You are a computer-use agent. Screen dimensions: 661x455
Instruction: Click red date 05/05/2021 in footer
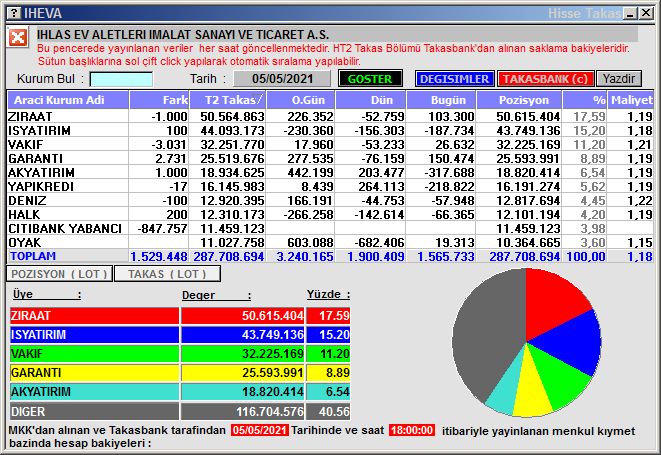point(260,430)
